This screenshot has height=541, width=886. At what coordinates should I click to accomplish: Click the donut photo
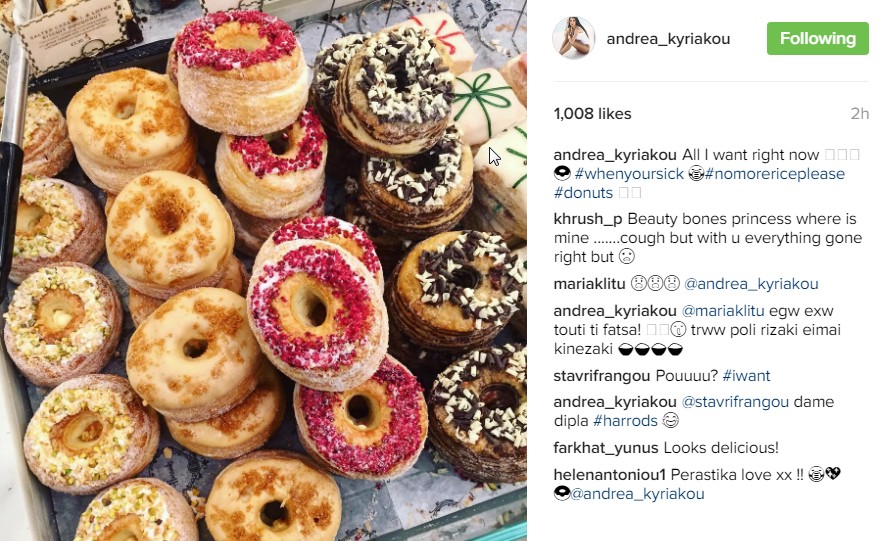(x=263, y=270)
